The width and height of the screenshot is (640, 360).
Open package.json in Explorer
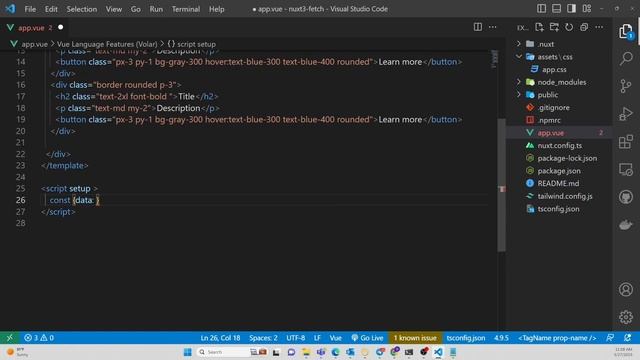(x=559, y=170)
